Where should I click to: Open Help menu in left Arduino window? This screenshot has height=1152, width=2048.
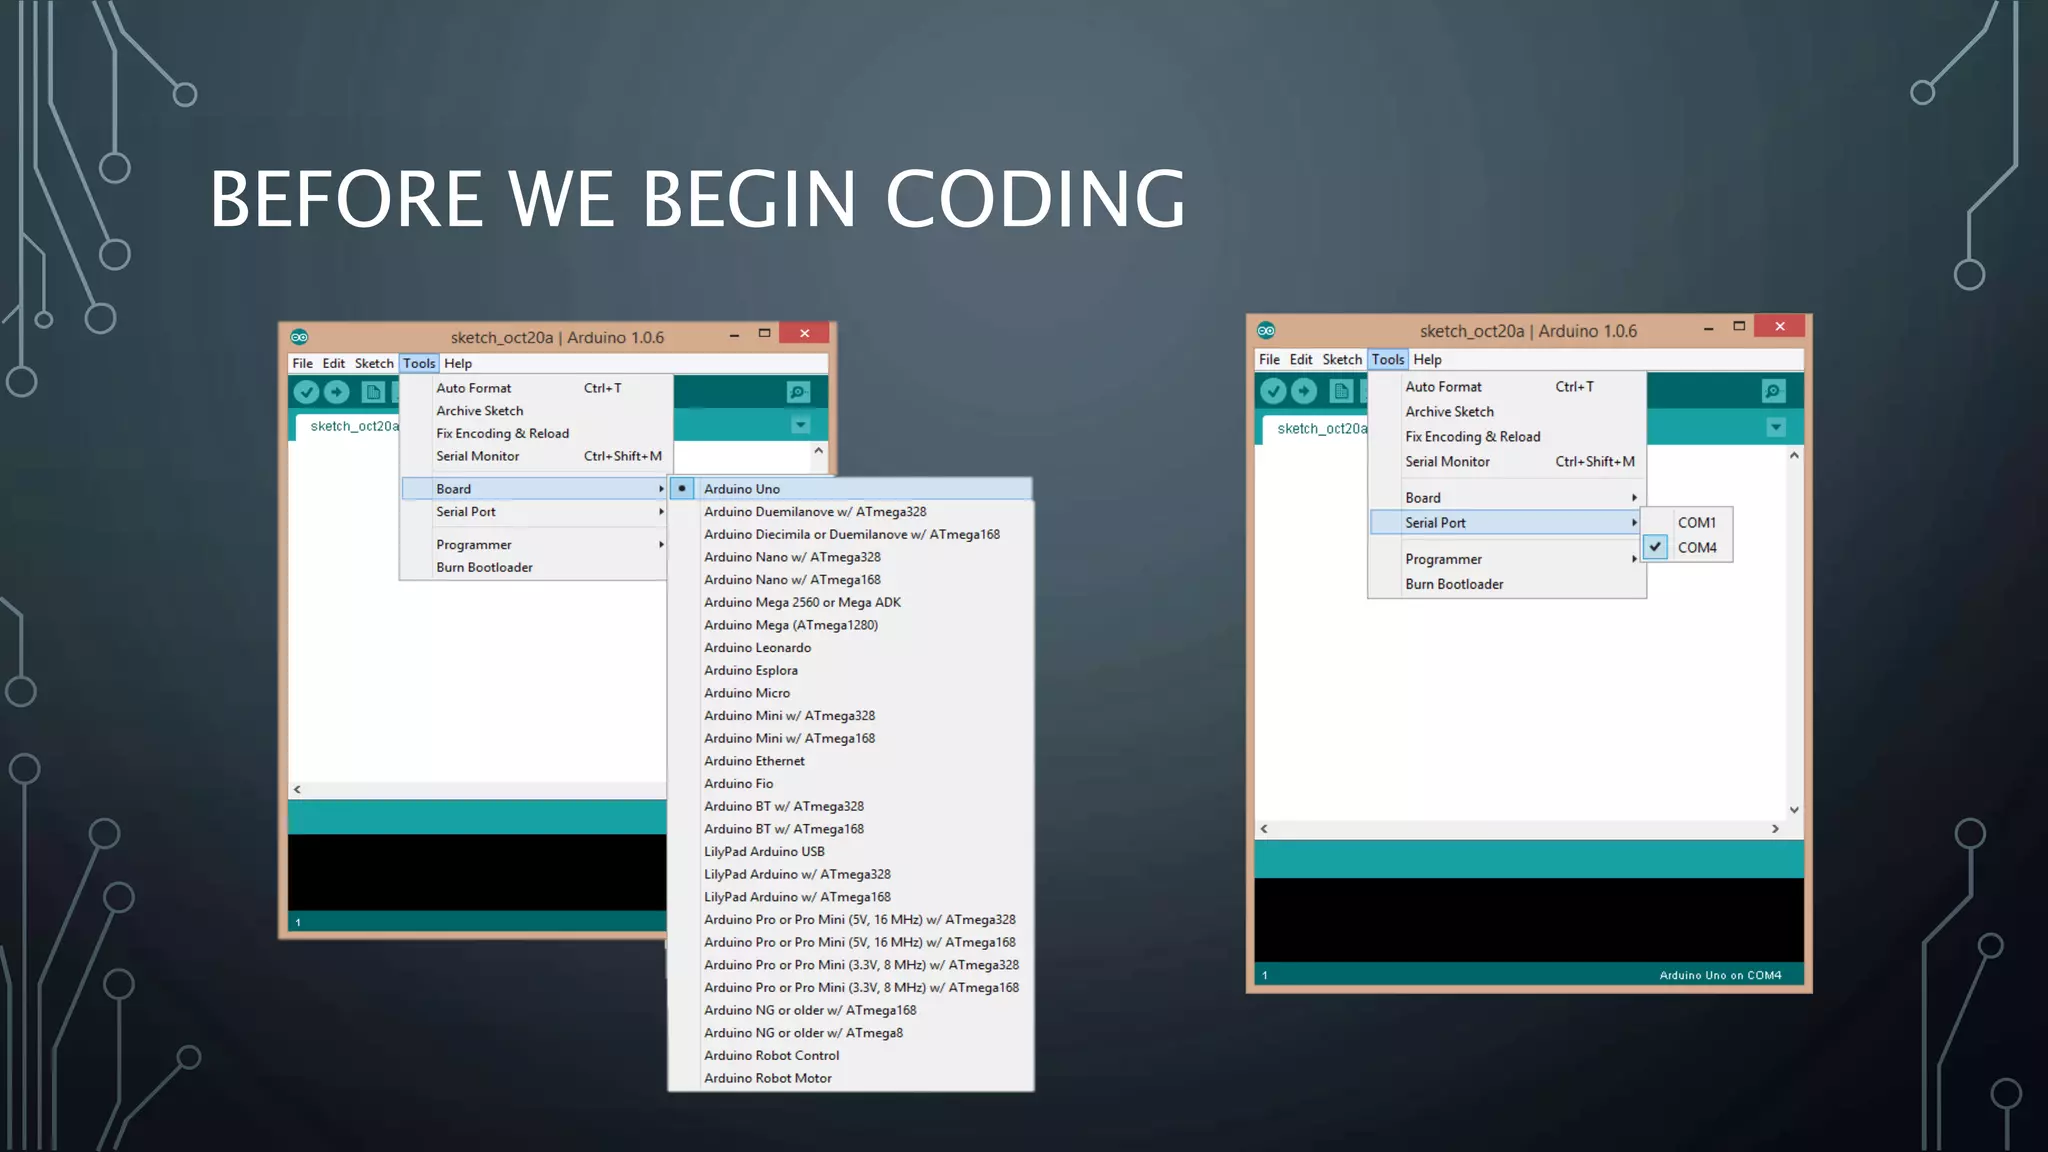click(x=458, y=364)
